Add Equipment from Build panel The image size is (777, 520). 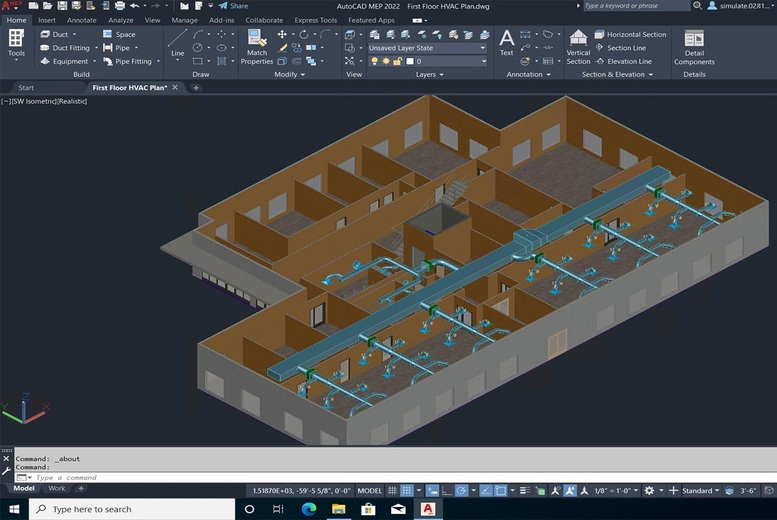64,61
